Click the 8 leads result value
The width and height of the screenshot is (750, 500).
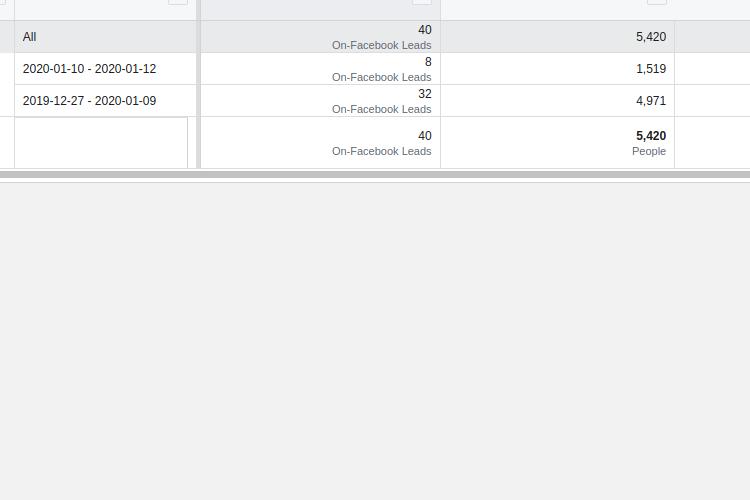click(428, 62)
